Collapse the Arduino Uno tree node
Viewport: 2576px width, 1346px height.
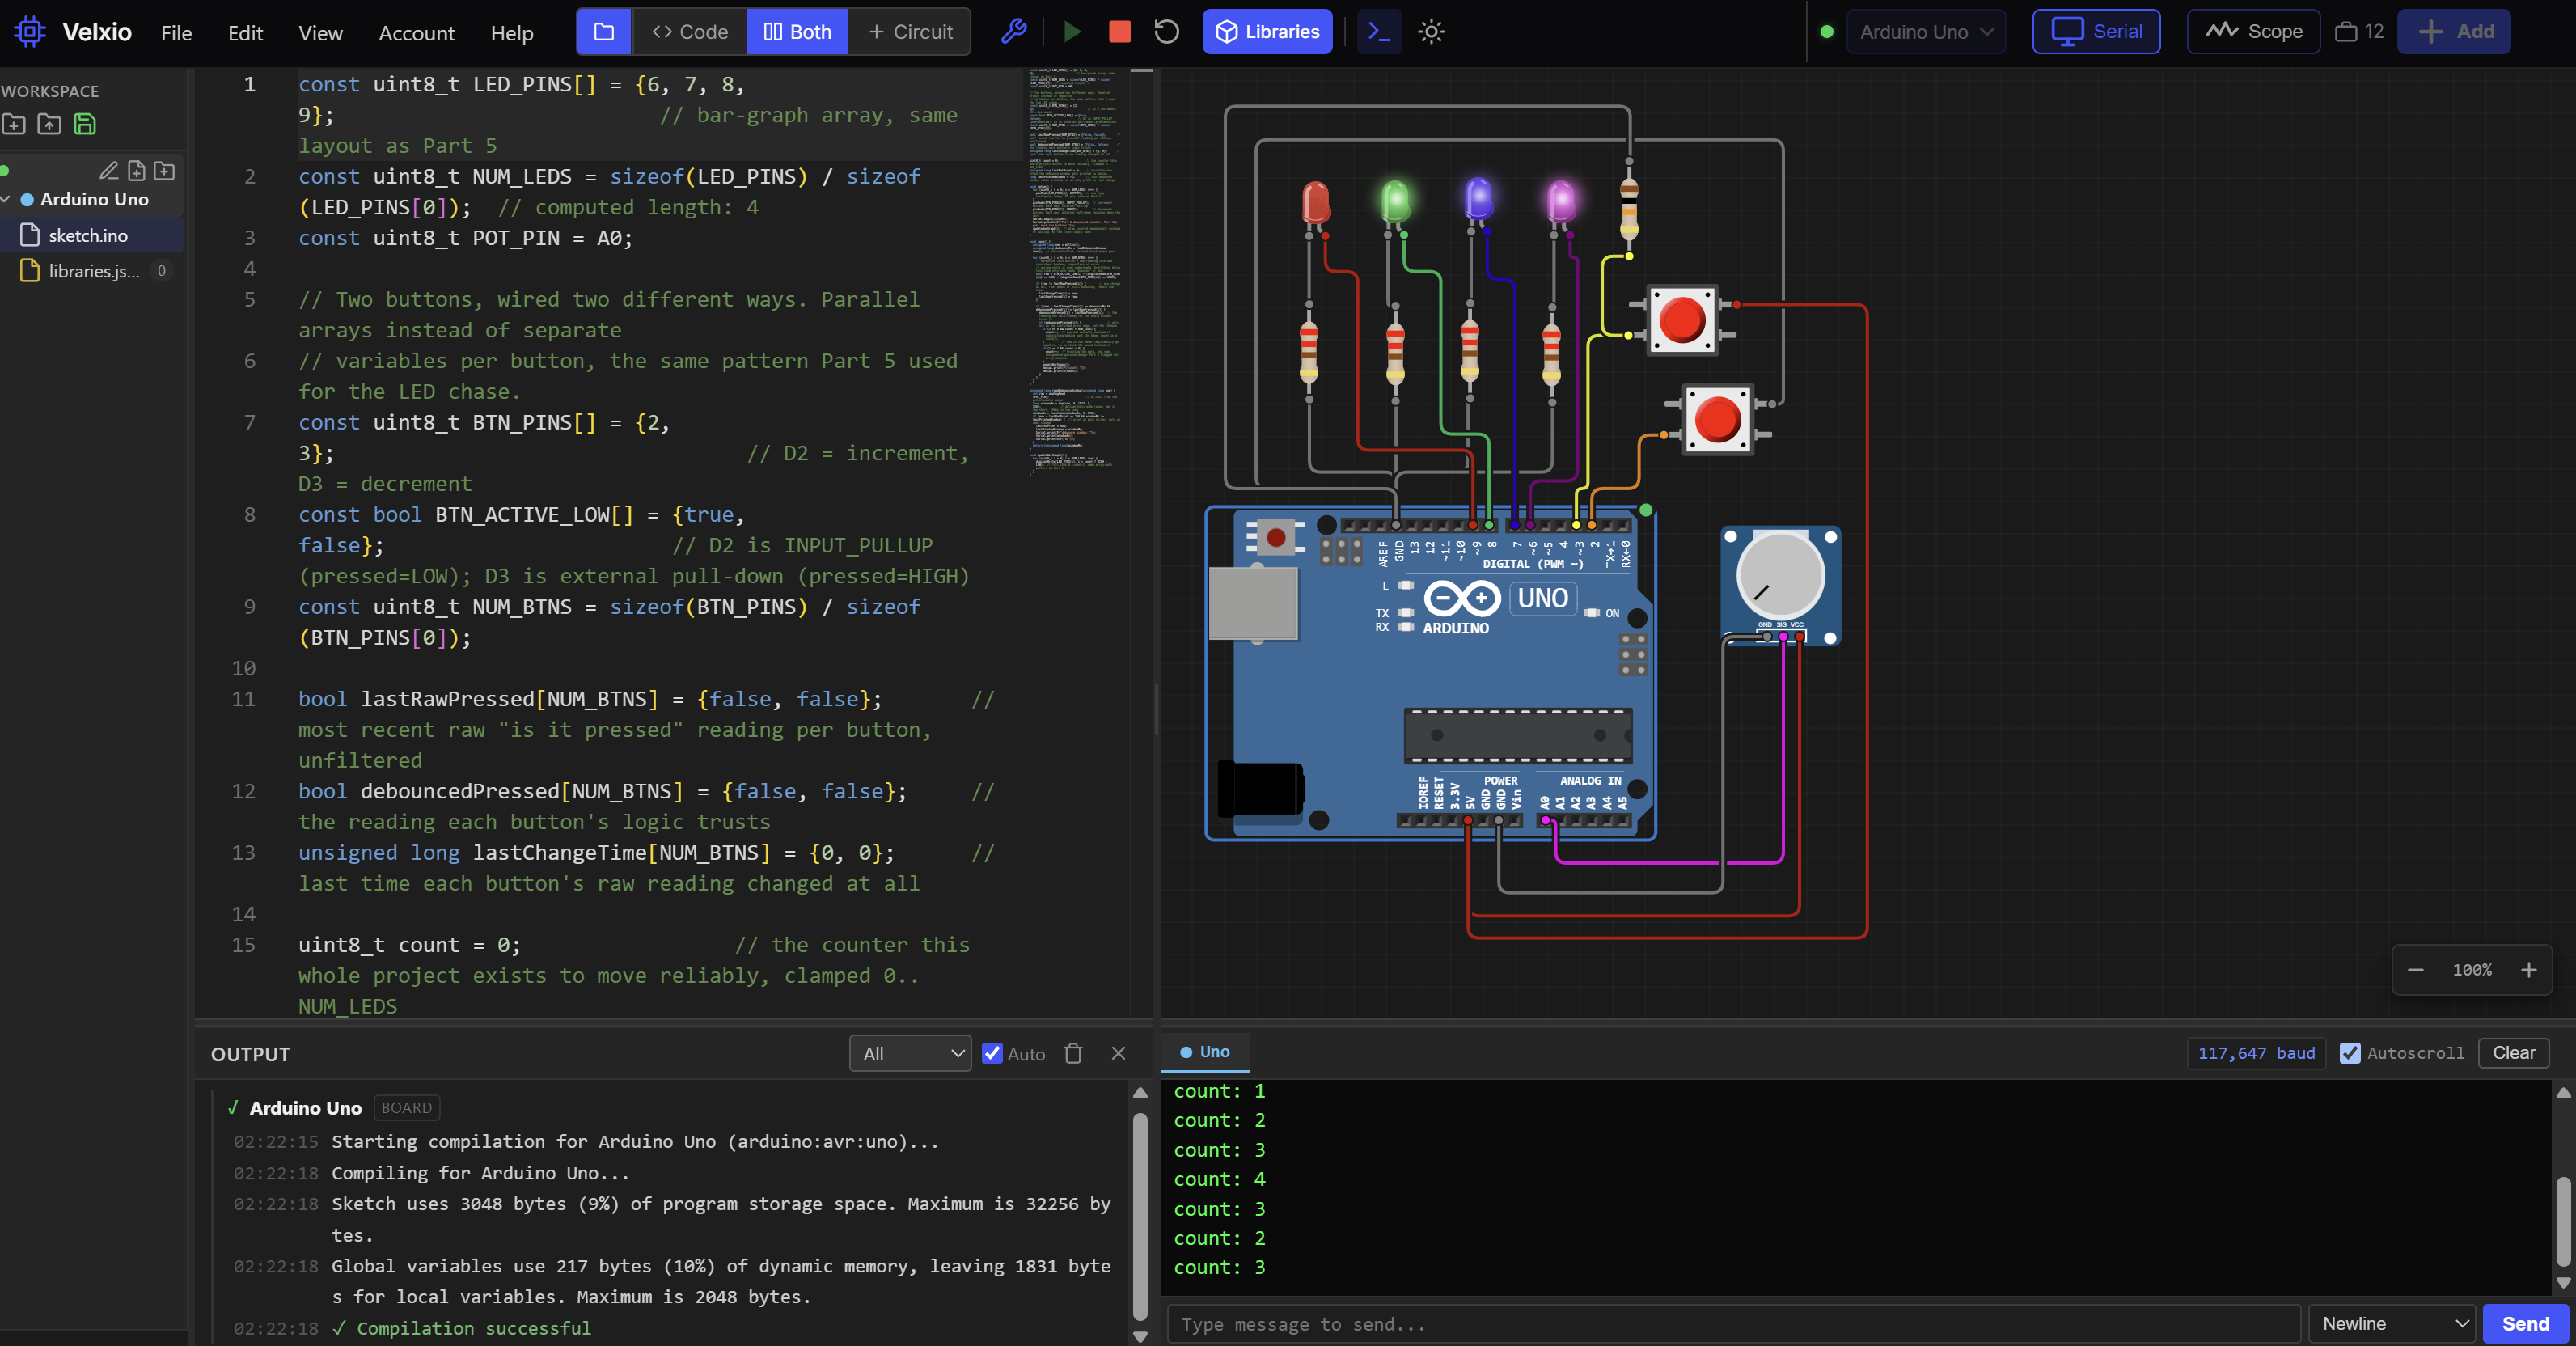[6, 199]
